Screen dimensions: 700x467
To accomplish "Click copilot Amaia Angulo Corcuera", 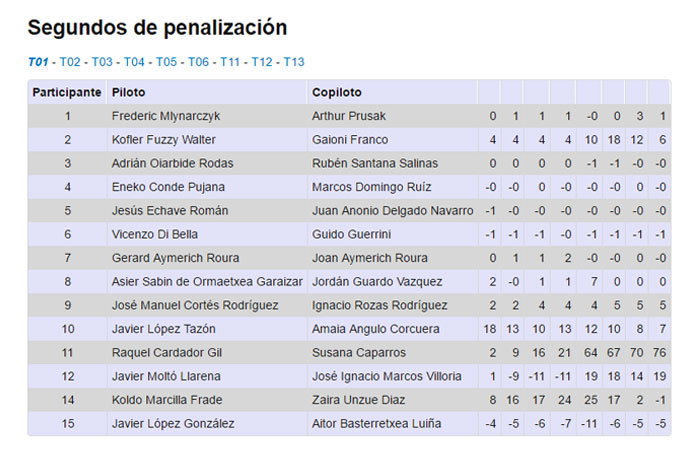I will (x=375, y=329).
